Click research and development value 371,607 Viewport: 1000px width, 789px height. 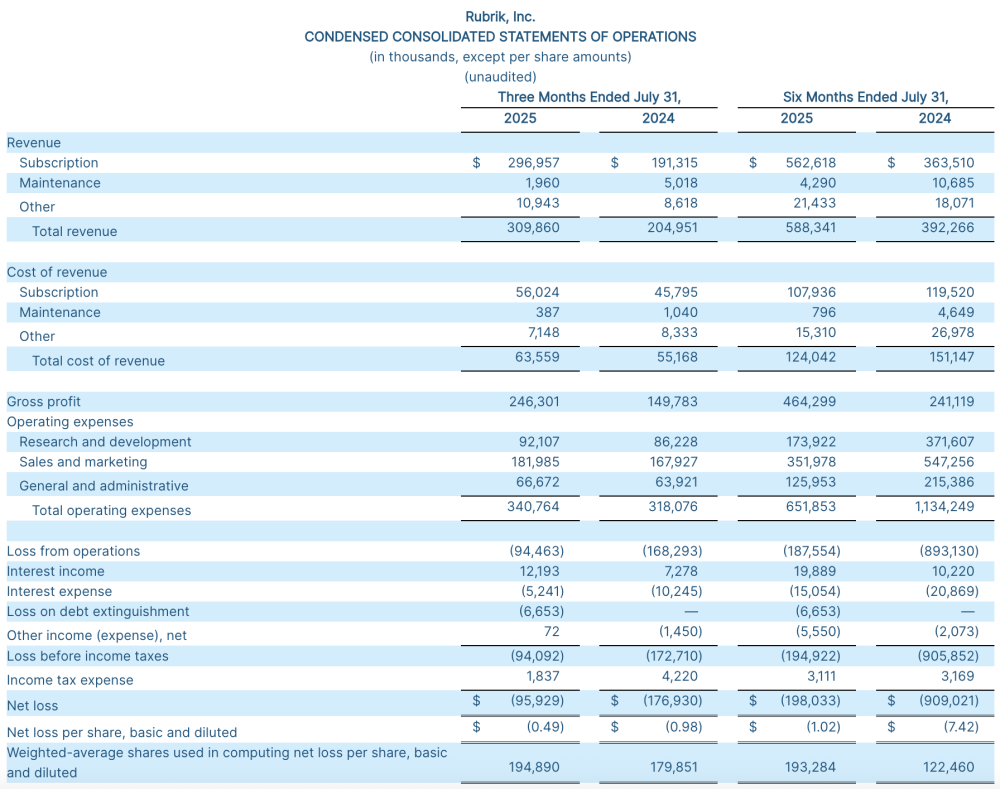click(x=950, y=442)
